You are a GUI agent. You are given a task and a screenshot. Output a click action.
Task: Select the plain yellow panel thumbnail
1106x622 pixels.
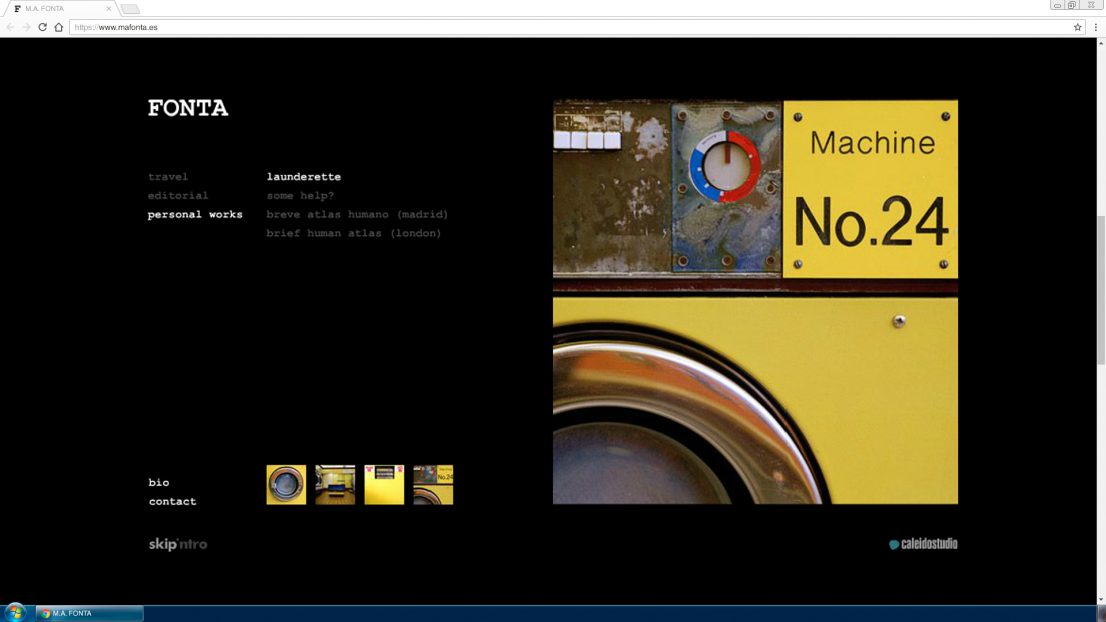click(384, 484)
